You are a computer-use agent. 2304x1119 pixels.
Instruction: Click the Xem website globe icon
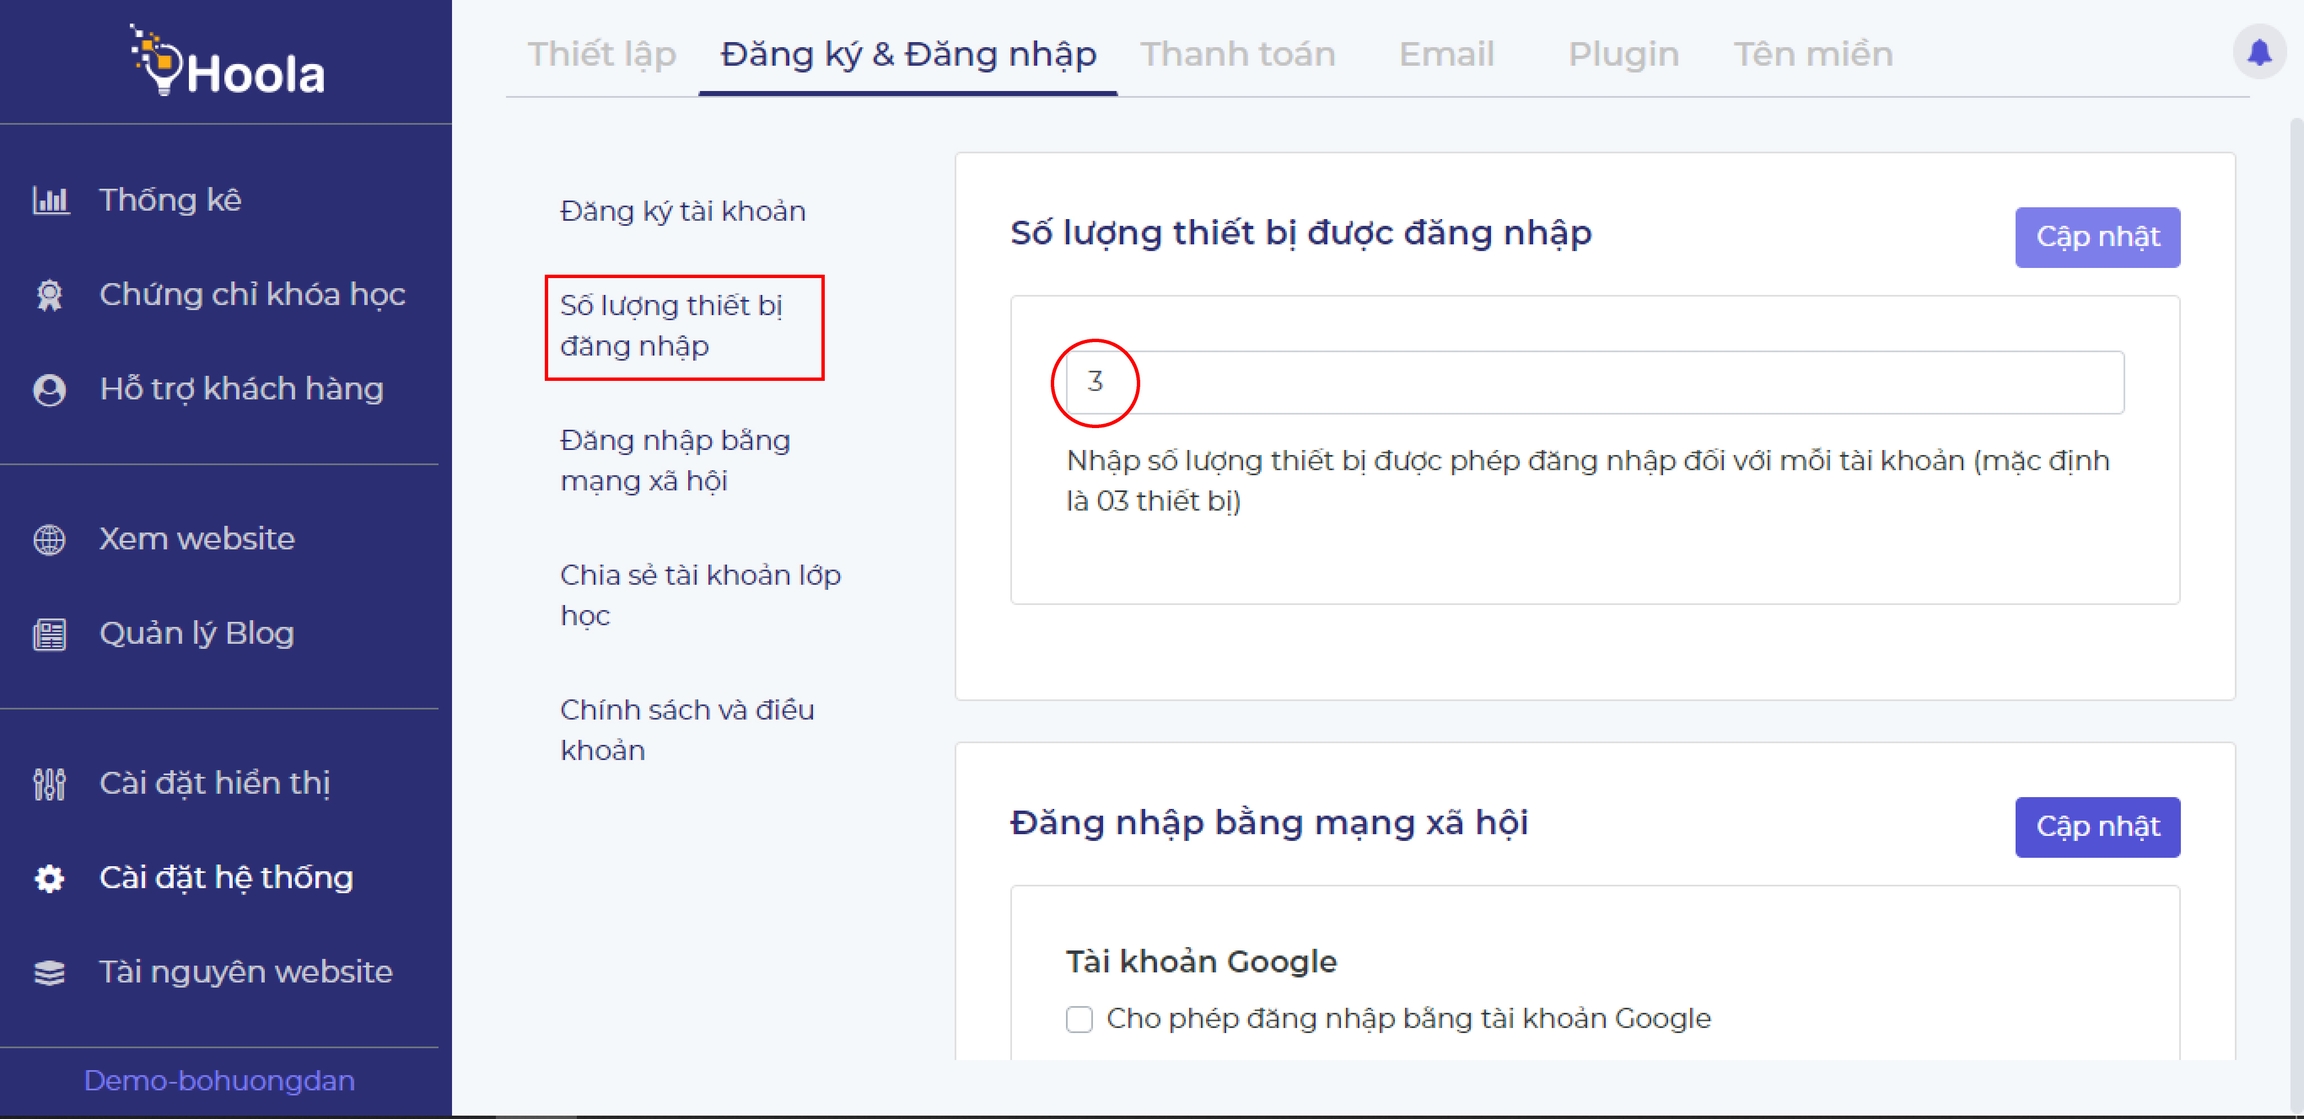point(50,539)
